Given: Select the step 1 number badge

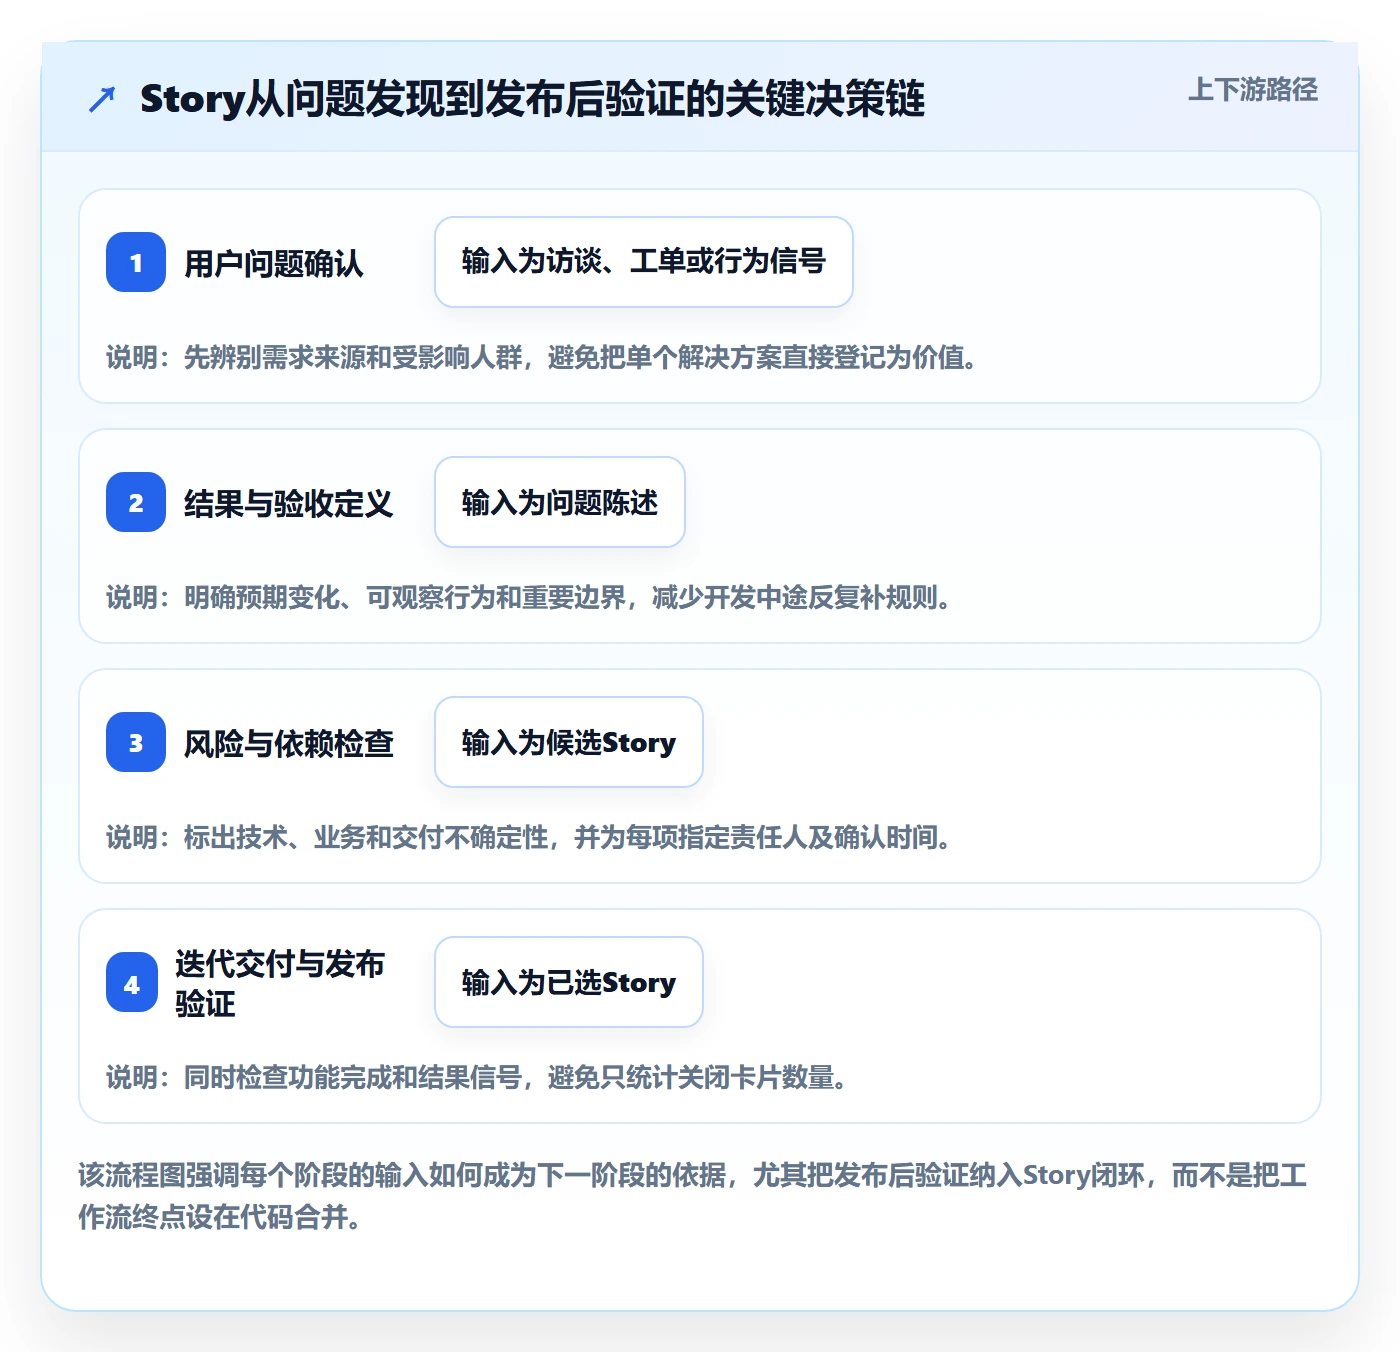Looking at the screenshot, I should [x=136, y=262].
